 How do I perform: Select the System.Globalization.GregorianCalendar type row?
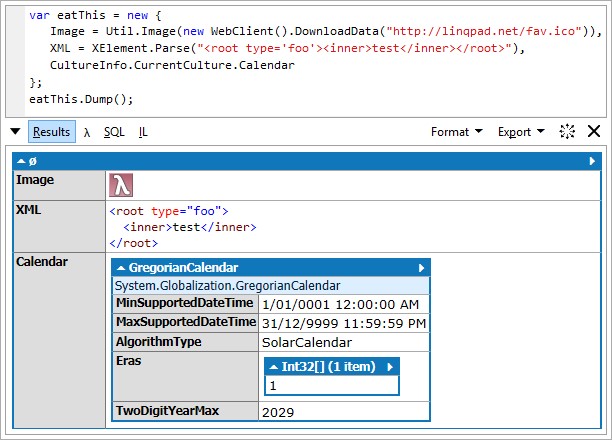[271, 286]
